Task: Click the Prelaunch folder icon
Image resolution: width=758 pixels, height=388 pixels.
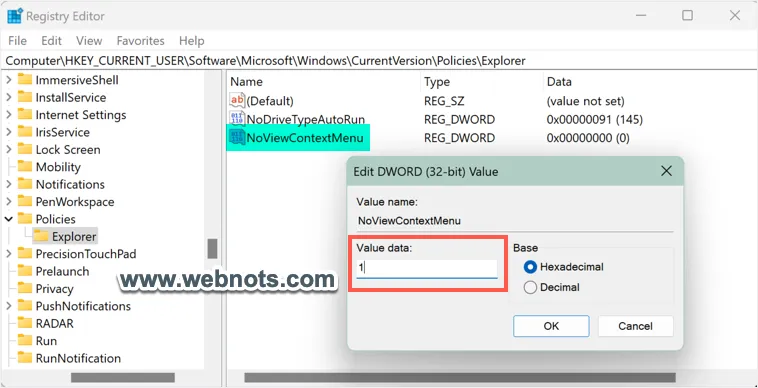Action: pyautogui.click(x=25, y=271)
